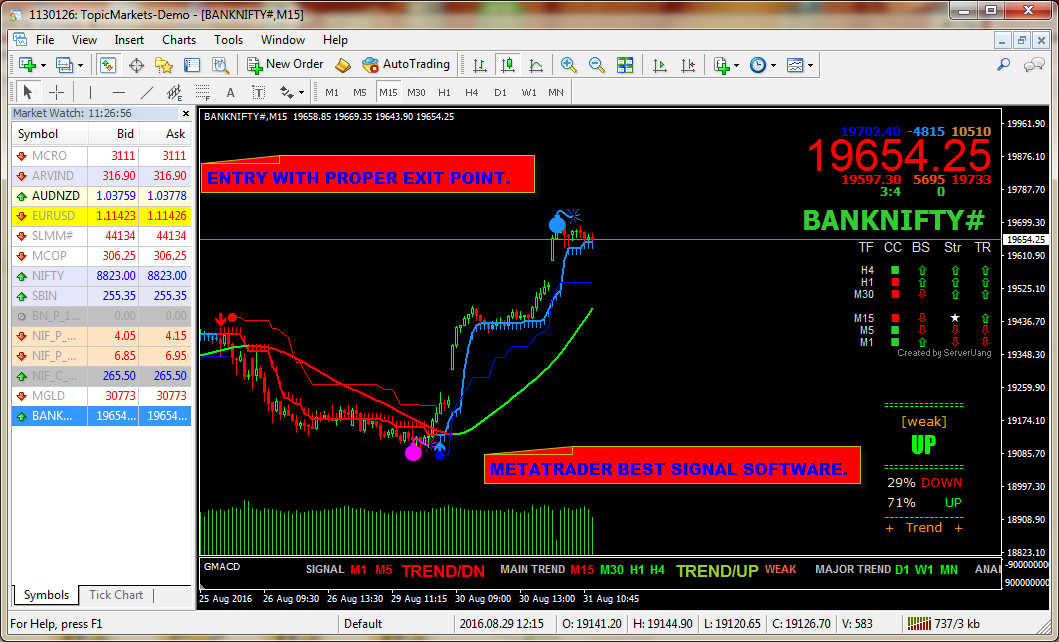
Task: Open the View menu
Action: pos(84,40)
